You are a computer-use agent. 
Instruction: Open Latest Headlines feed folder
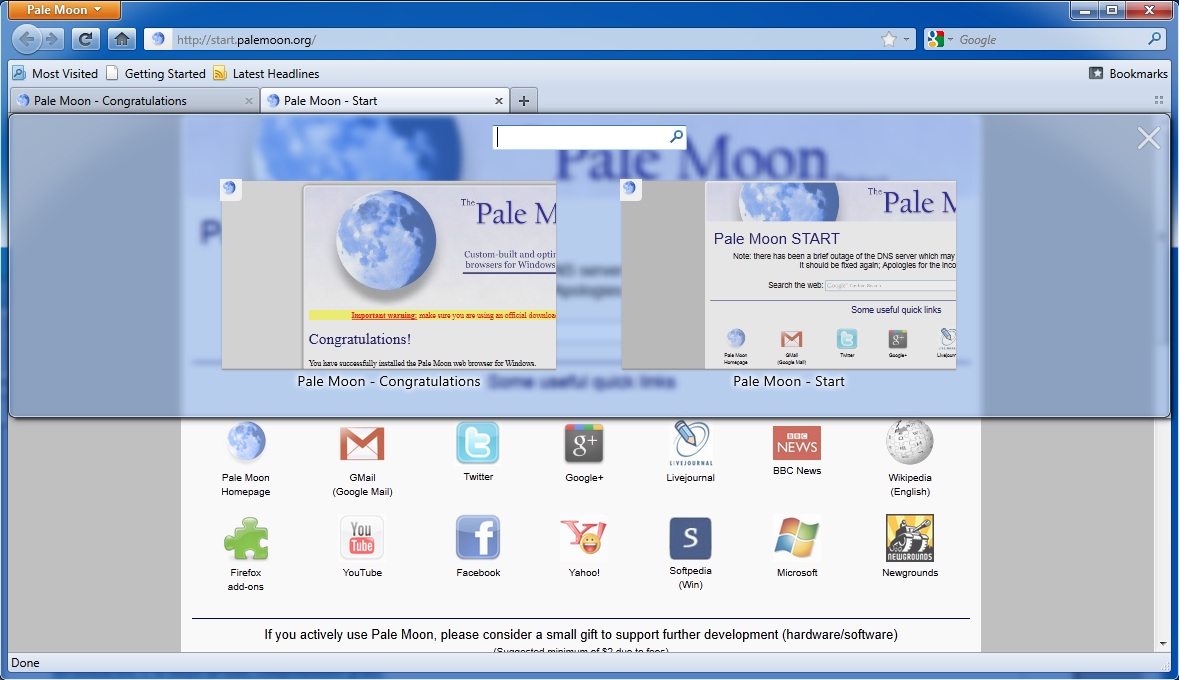point(266,73)
